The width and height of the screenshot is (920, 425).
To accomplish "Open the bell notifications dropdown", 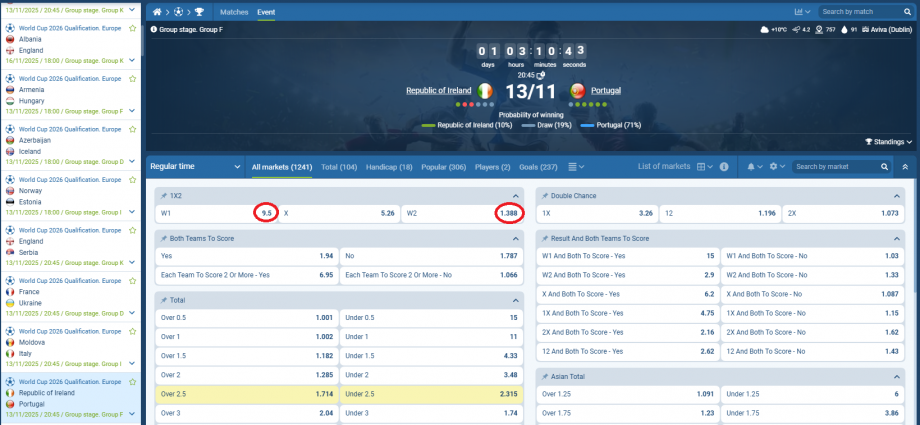I will pos(755,167).
